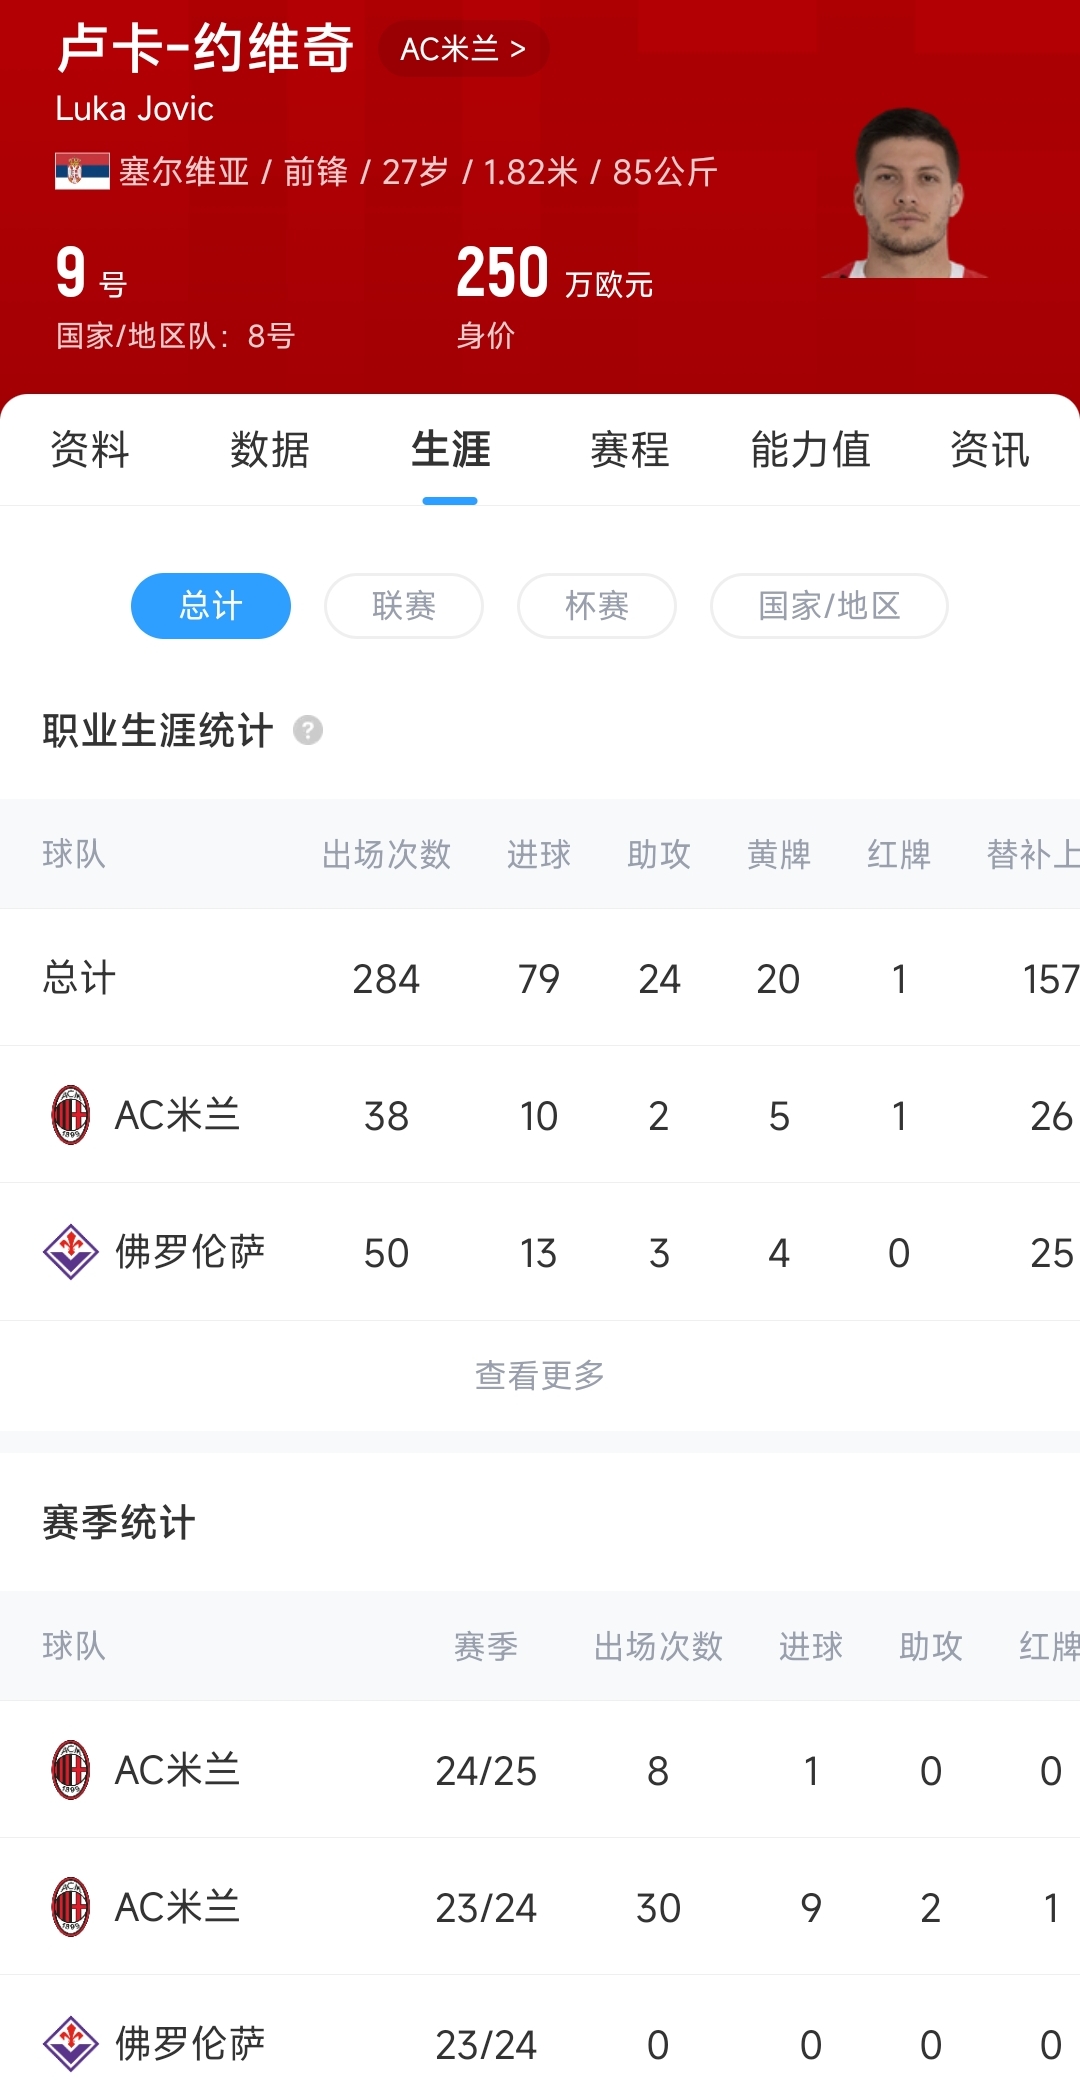This screenshot has width=1080, height=2094.
Task: Tap the Serbia flag icon
Action: tap(82, 172)
